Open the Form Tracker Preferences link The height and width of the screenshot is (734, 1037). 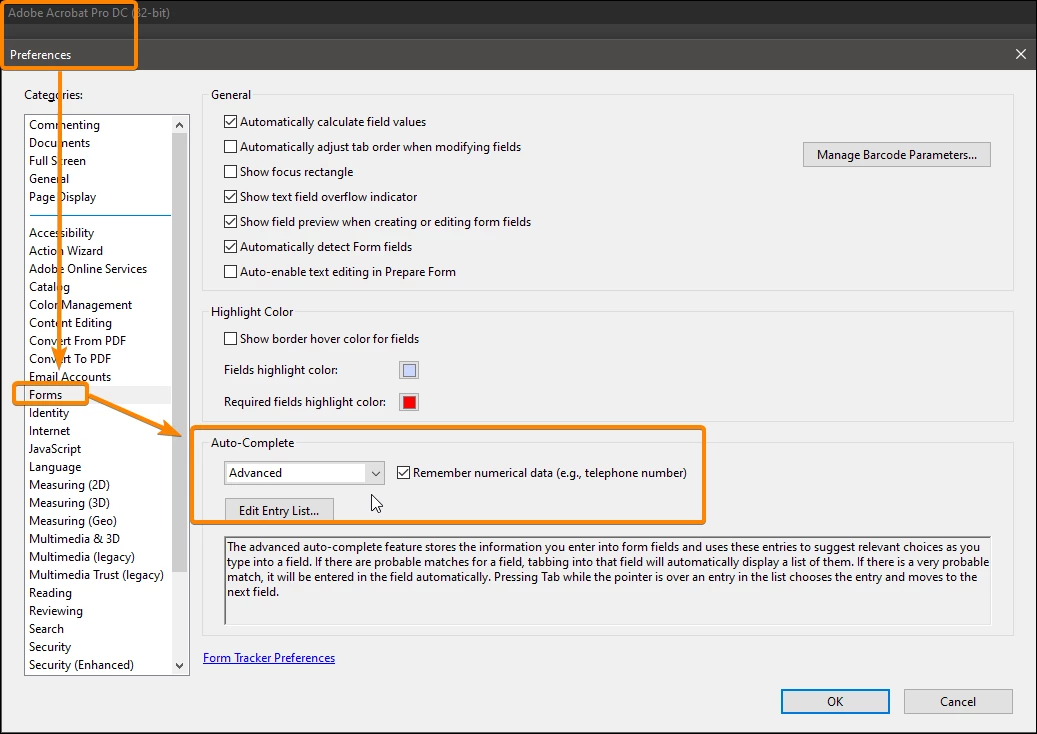click(269, 658)
